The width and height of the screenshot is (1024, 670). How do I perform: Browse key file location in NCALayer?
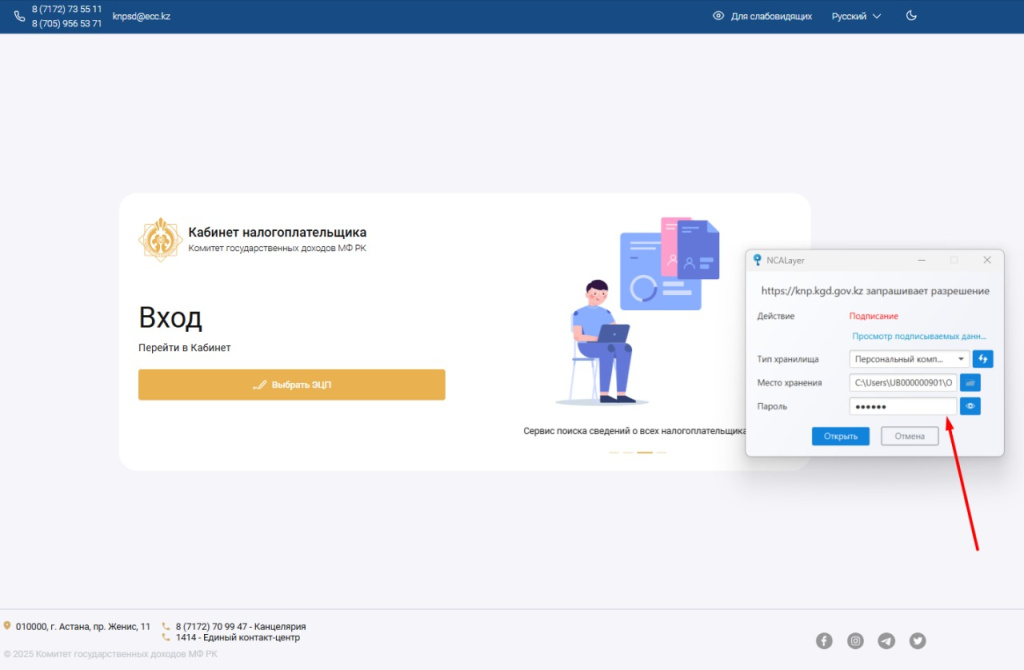pos(969,382)
